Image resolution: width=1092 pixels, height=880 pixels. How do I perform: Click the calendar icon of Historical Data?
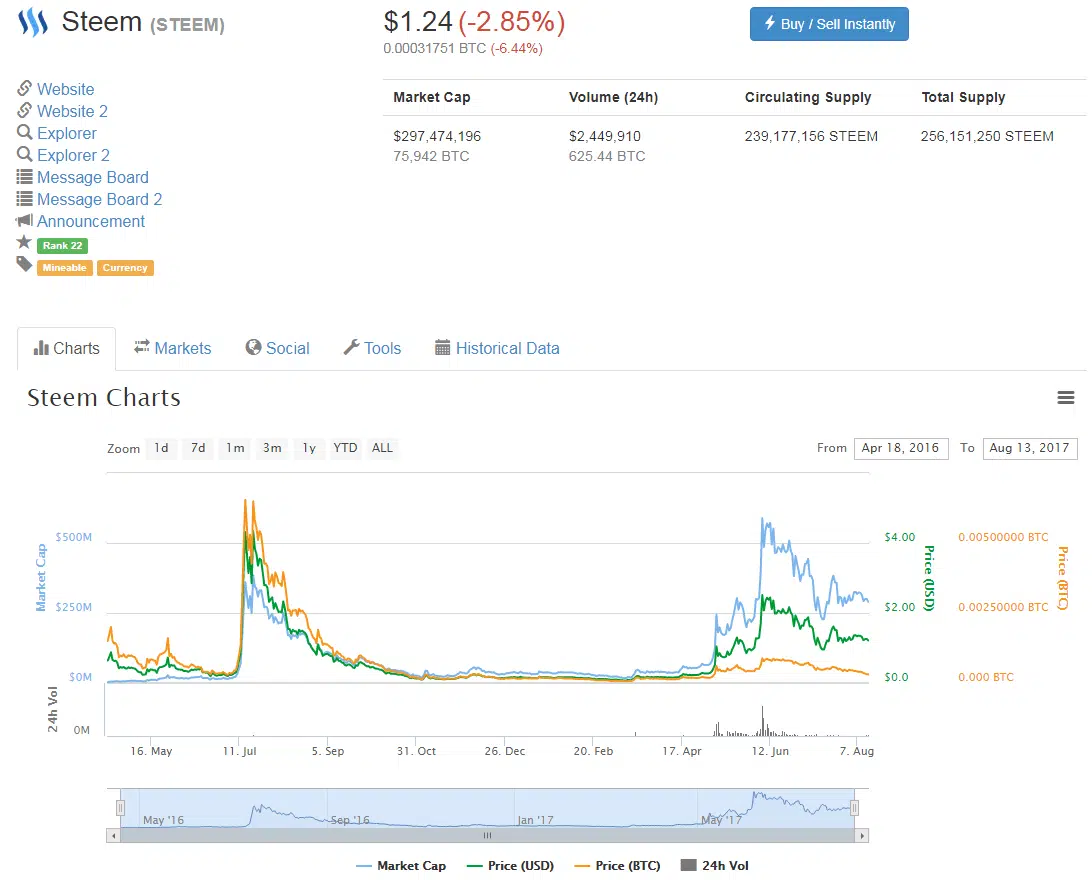tap(442, 347)
